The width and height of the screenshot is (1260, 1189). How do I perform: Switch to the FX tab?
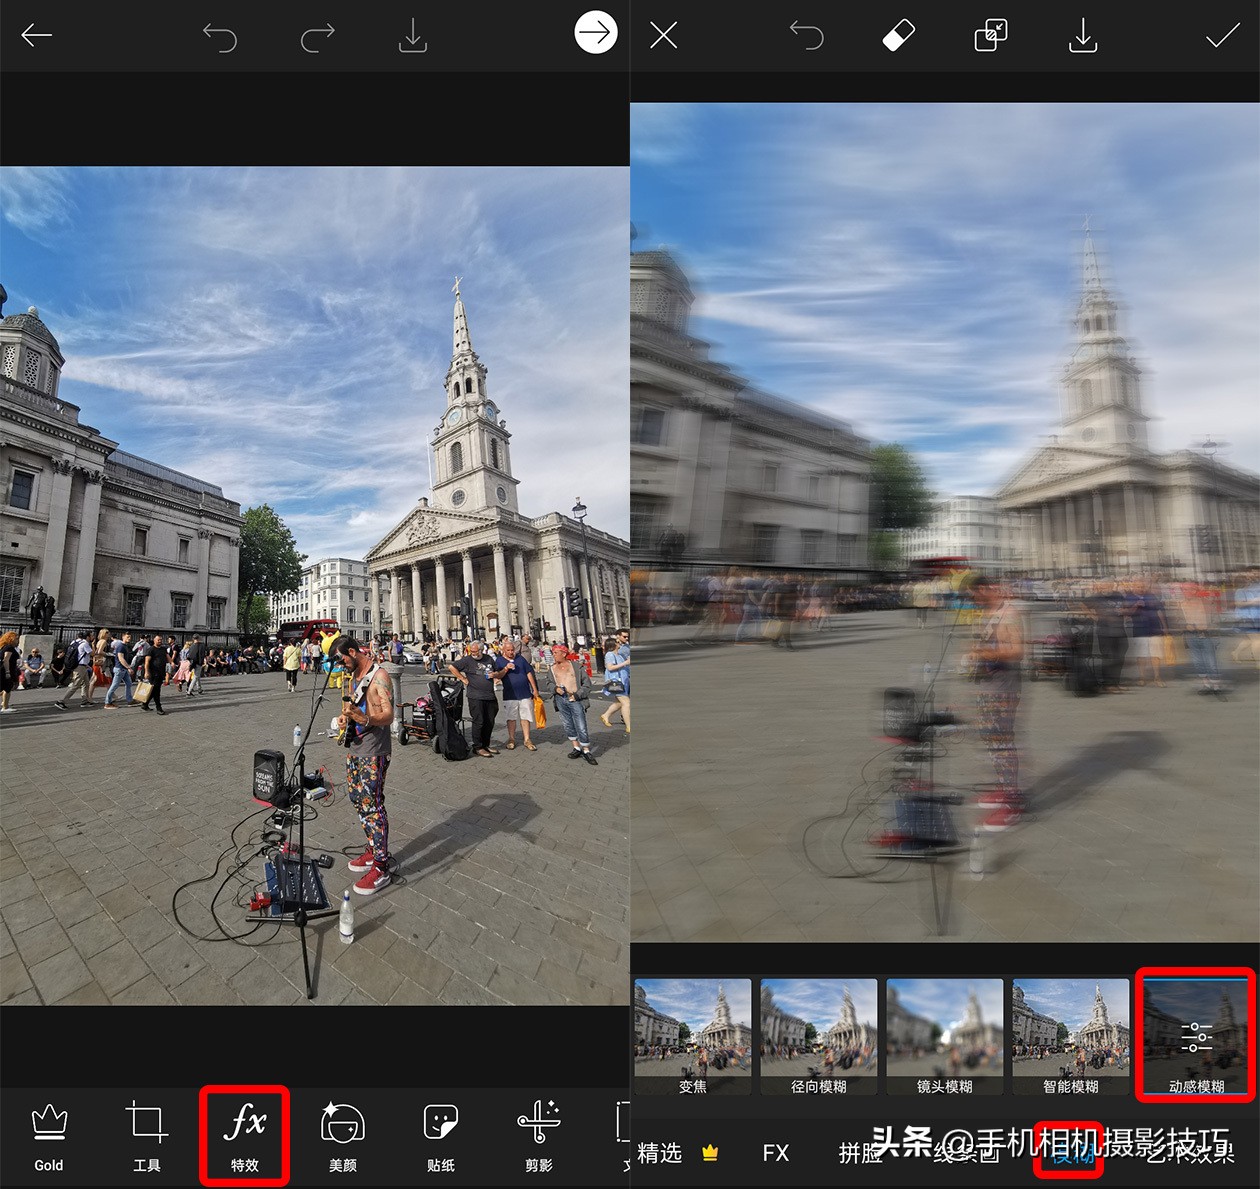(x=775, y=1153)
